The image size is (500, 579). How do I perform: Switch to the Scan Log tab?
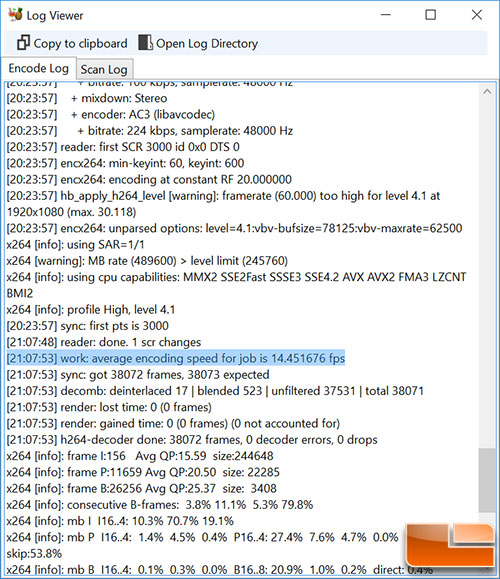(x=104, y=69)
